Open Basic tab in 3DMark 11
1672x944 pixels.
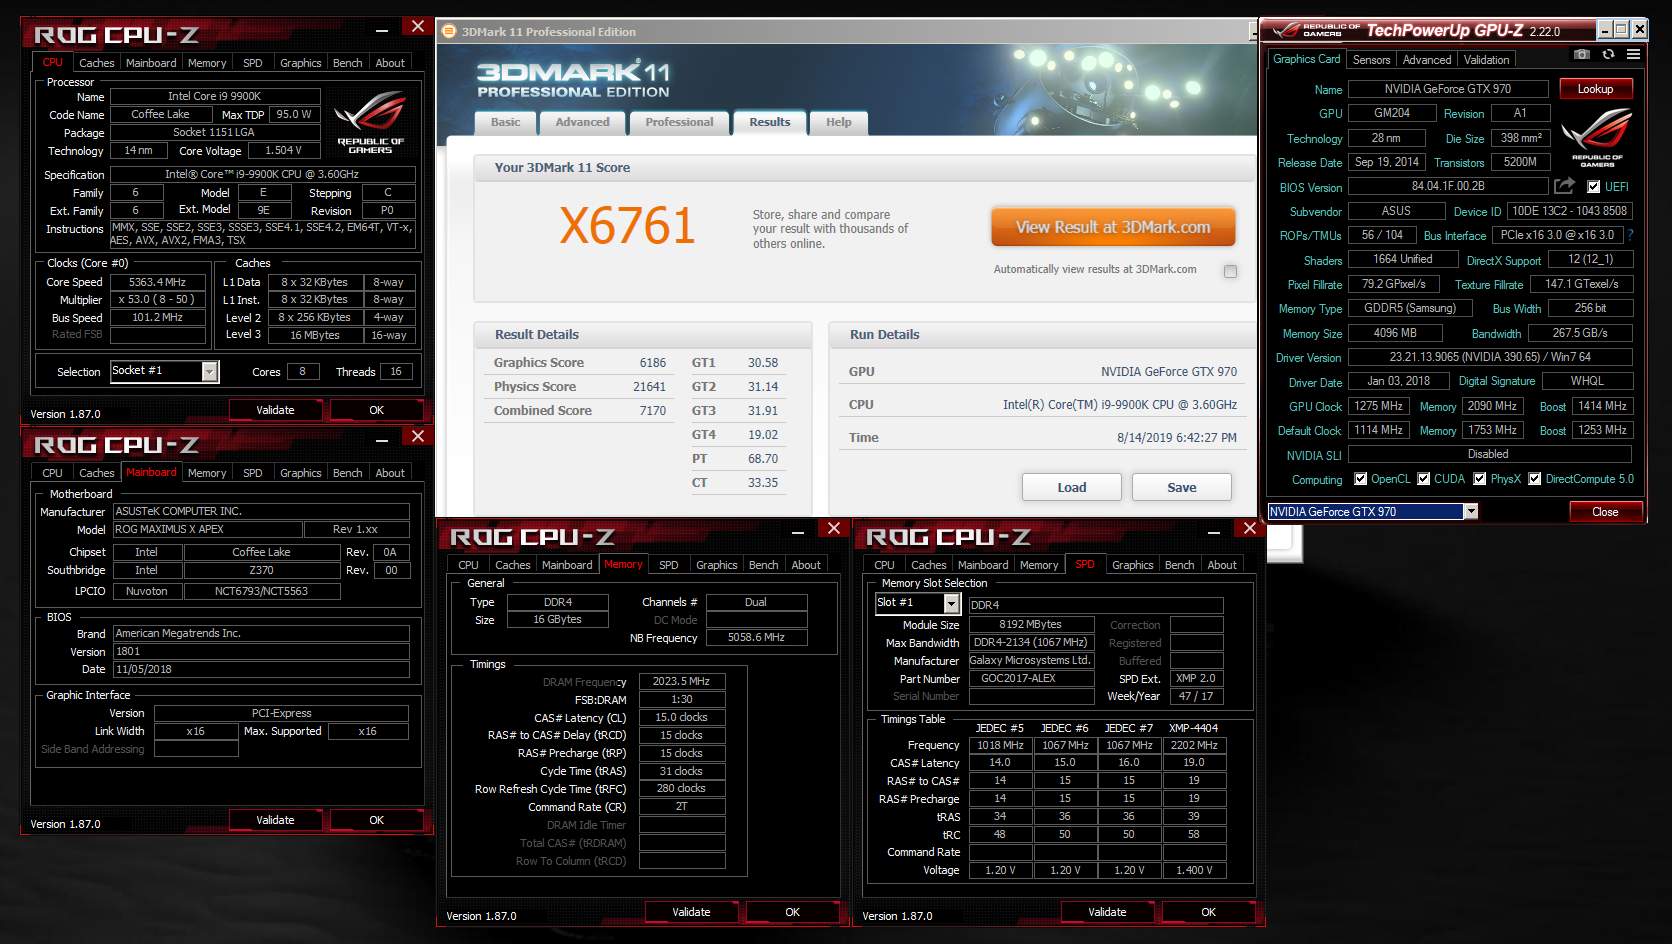pyautogui.click(x=505, y=122)
